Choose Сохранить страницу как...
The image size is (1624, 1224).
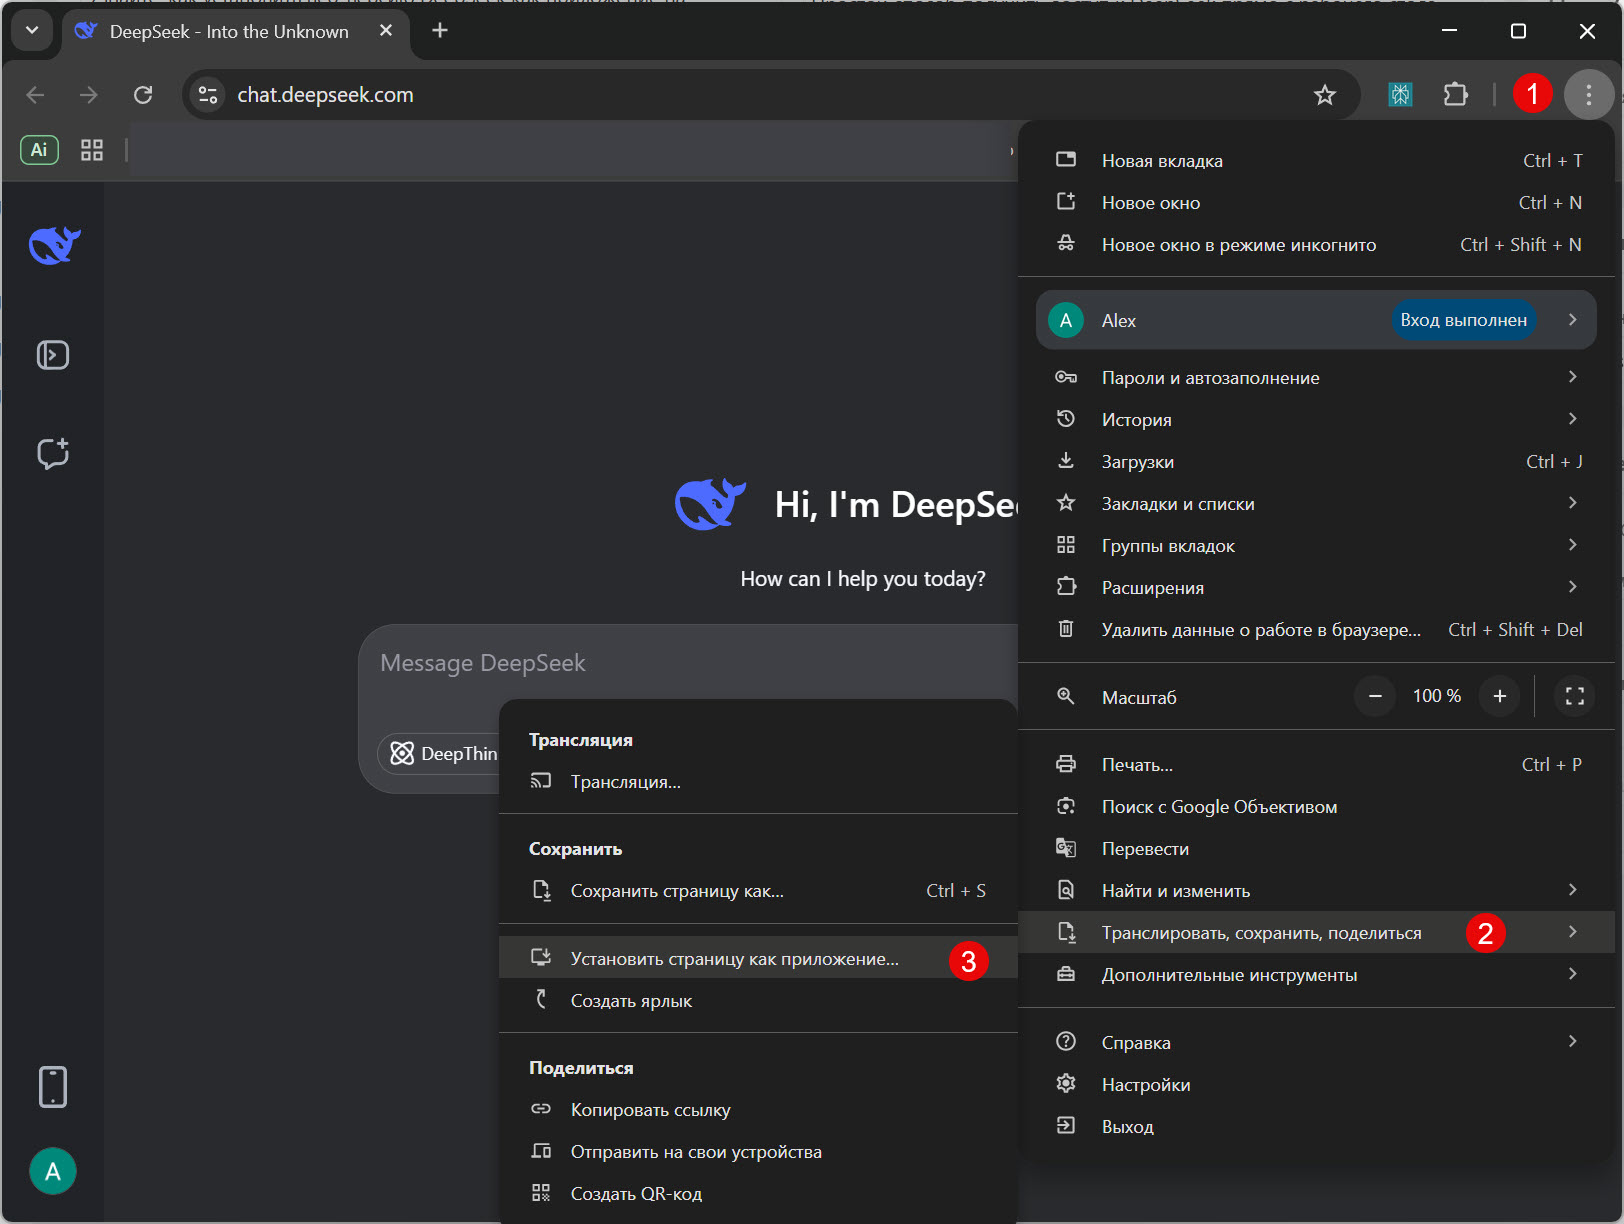point(758,891)
